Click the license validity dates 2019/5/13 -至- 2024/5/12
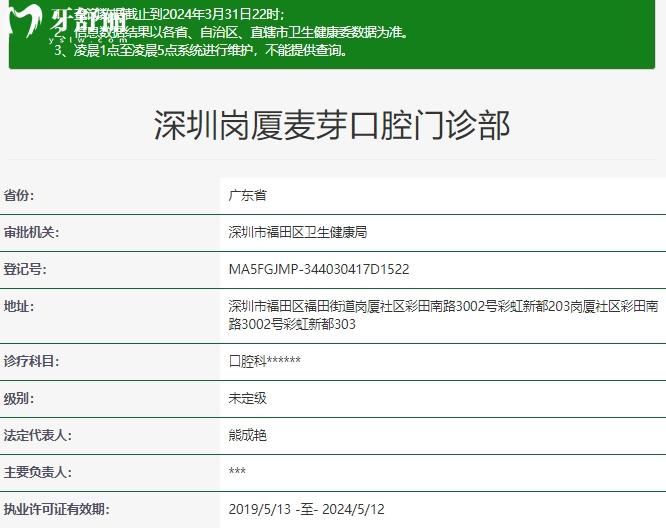Image resolution: width=666 pixels, height=528 pixels. [306, 509]
